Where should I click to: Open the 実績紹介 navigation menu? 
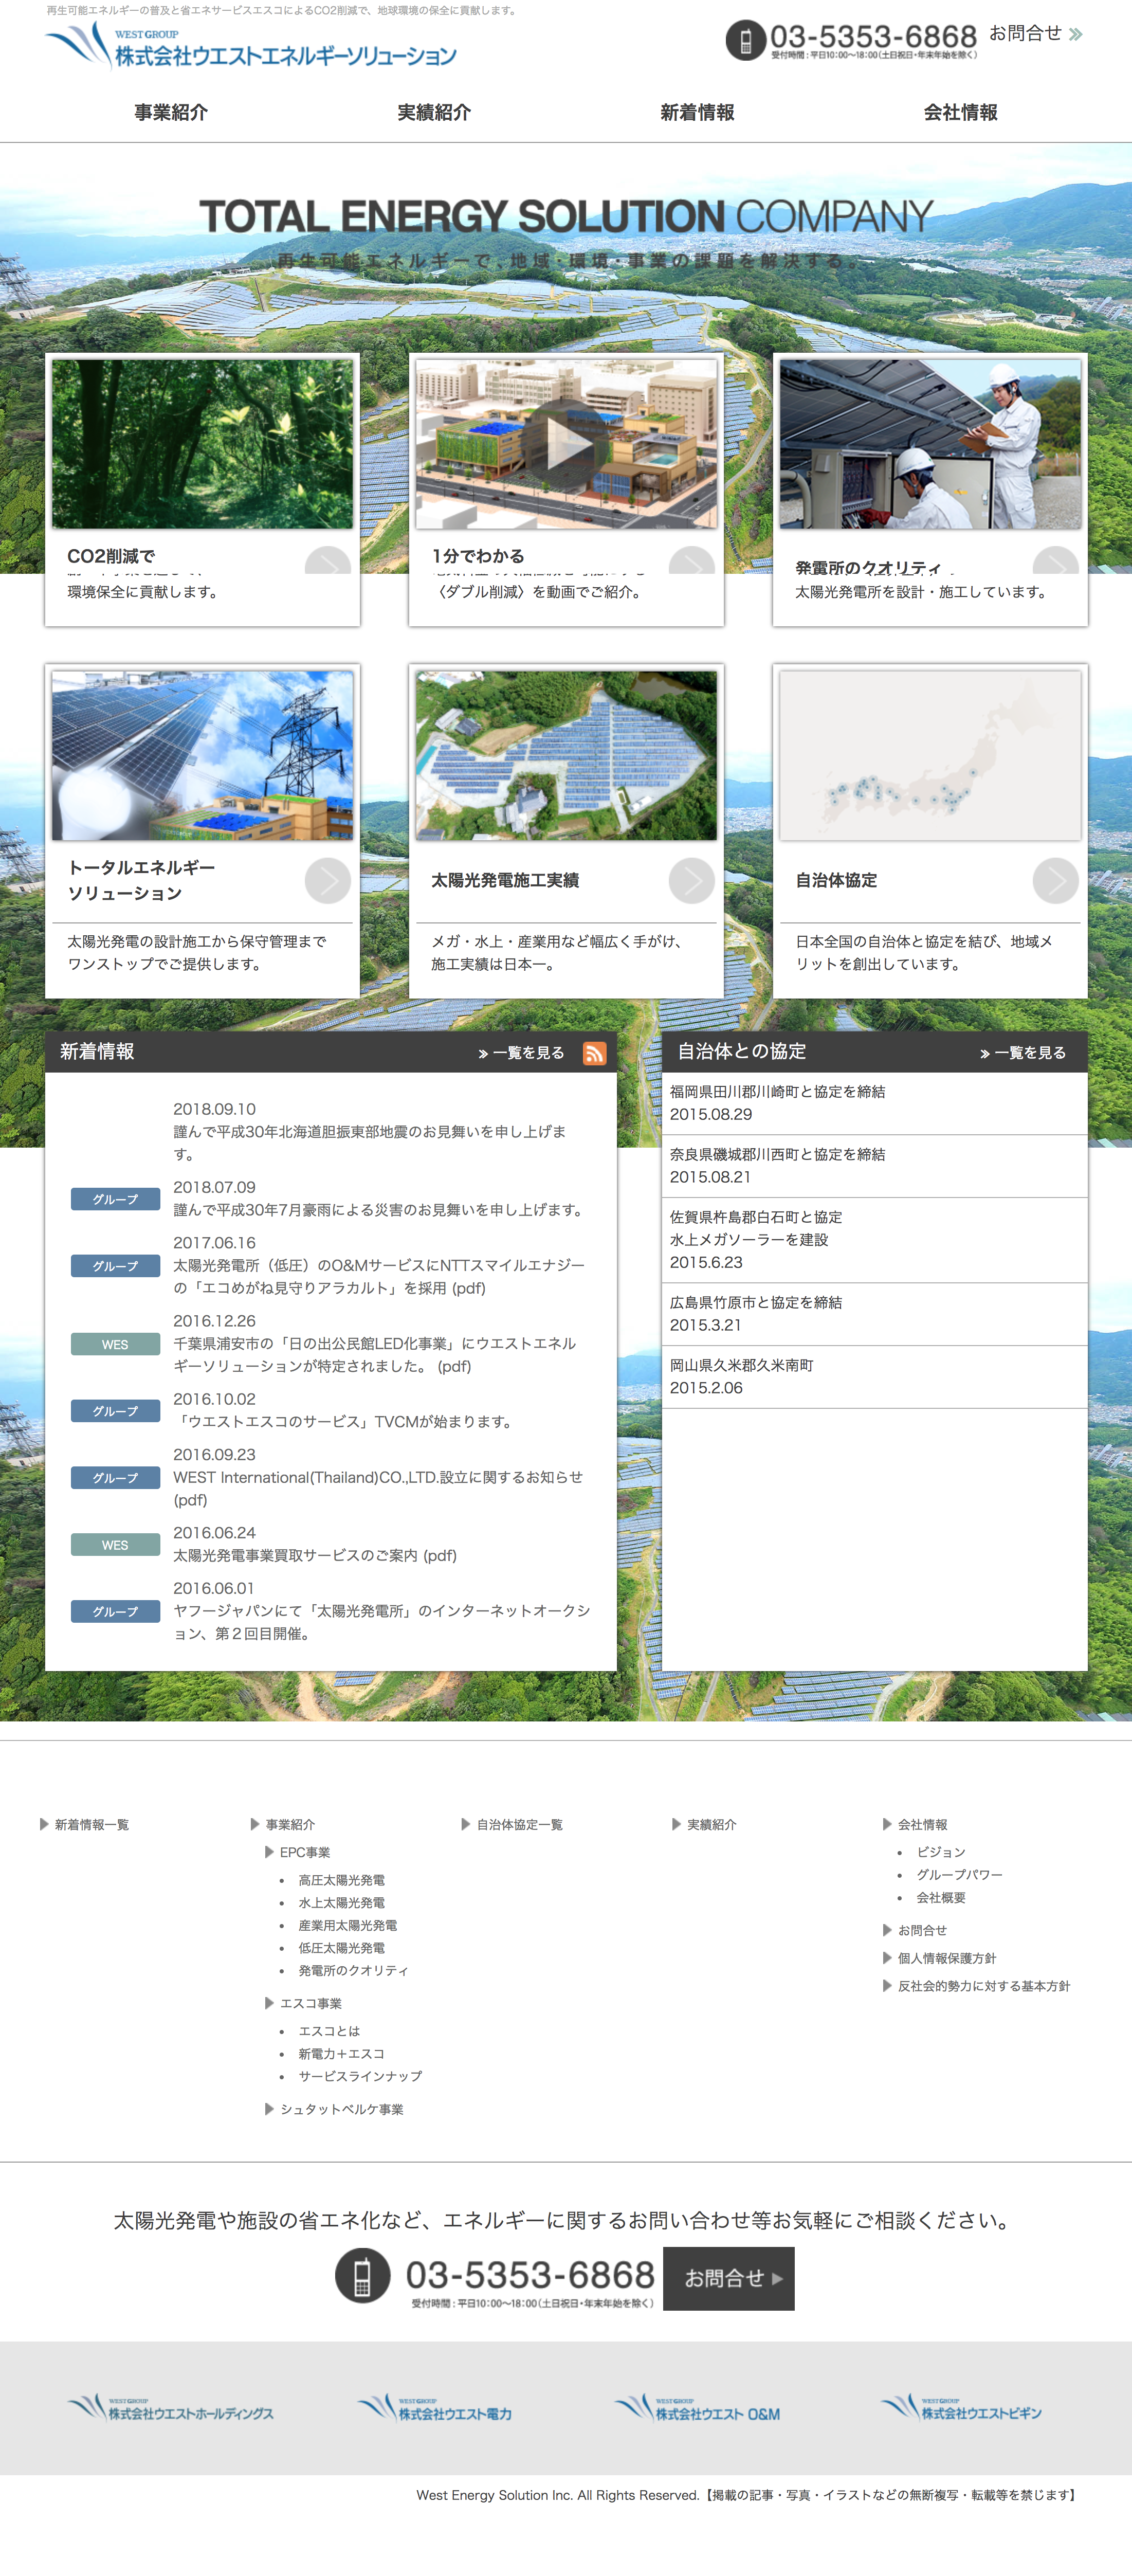[x=434, y=112]
